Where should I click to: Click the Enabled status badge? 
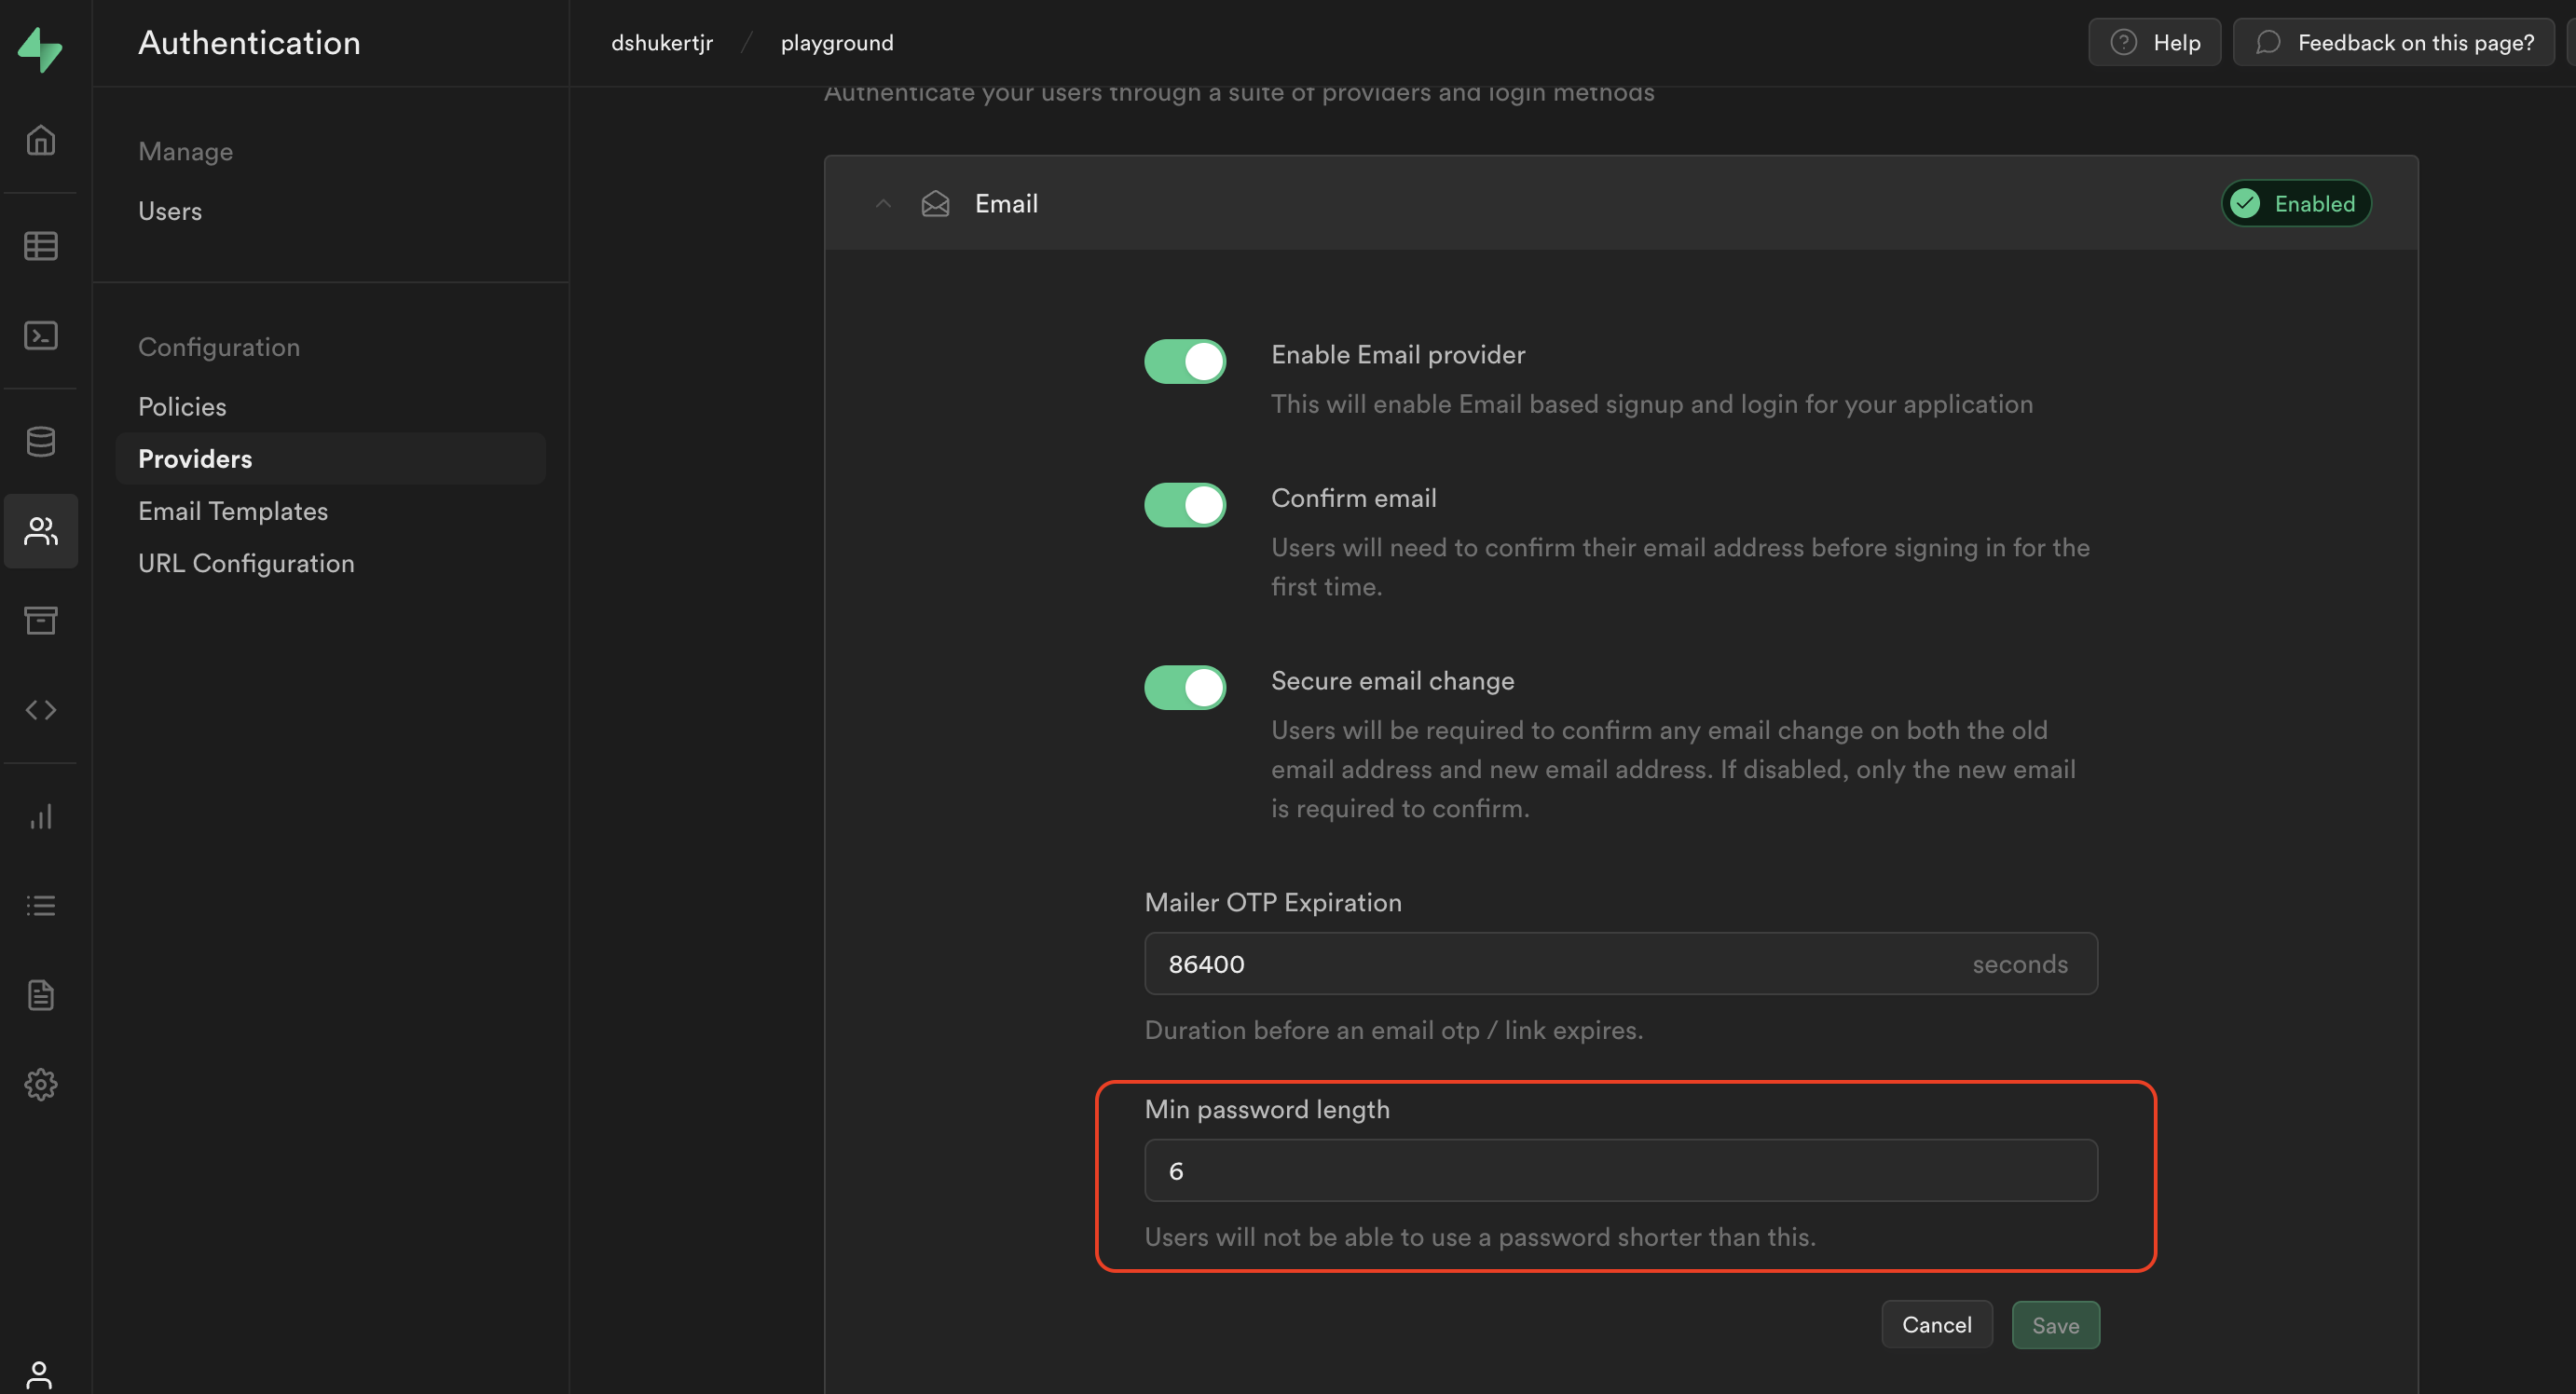tap(2295, 203)
